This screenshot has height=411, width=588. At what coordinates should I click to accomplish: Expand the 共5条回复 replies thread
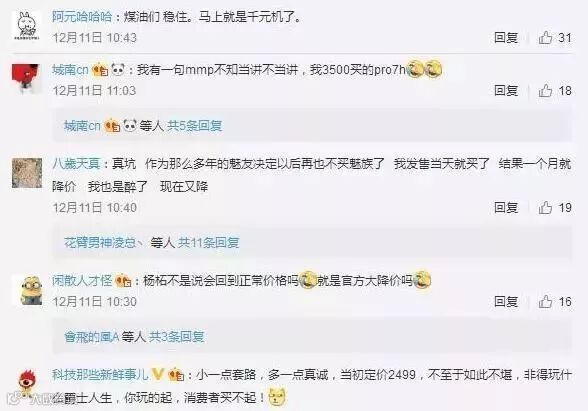click(x=195, y=126)
